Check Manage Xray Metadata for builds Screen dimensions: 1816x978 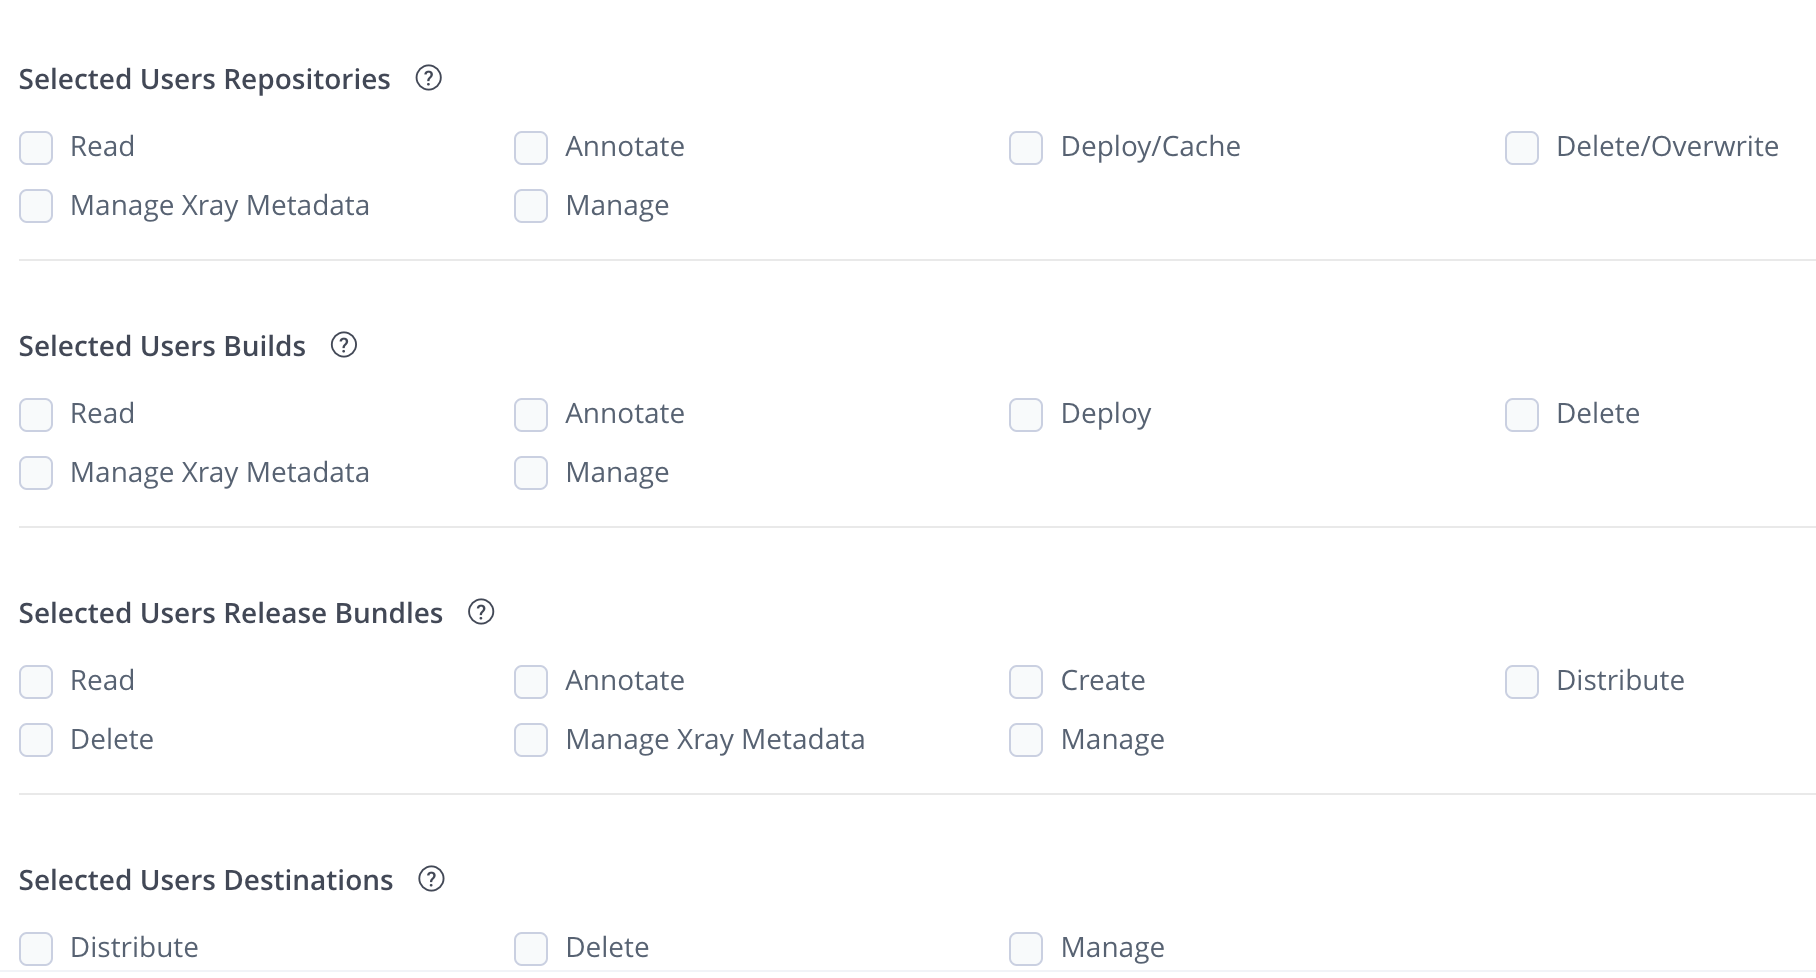click(x=36, y=473)
